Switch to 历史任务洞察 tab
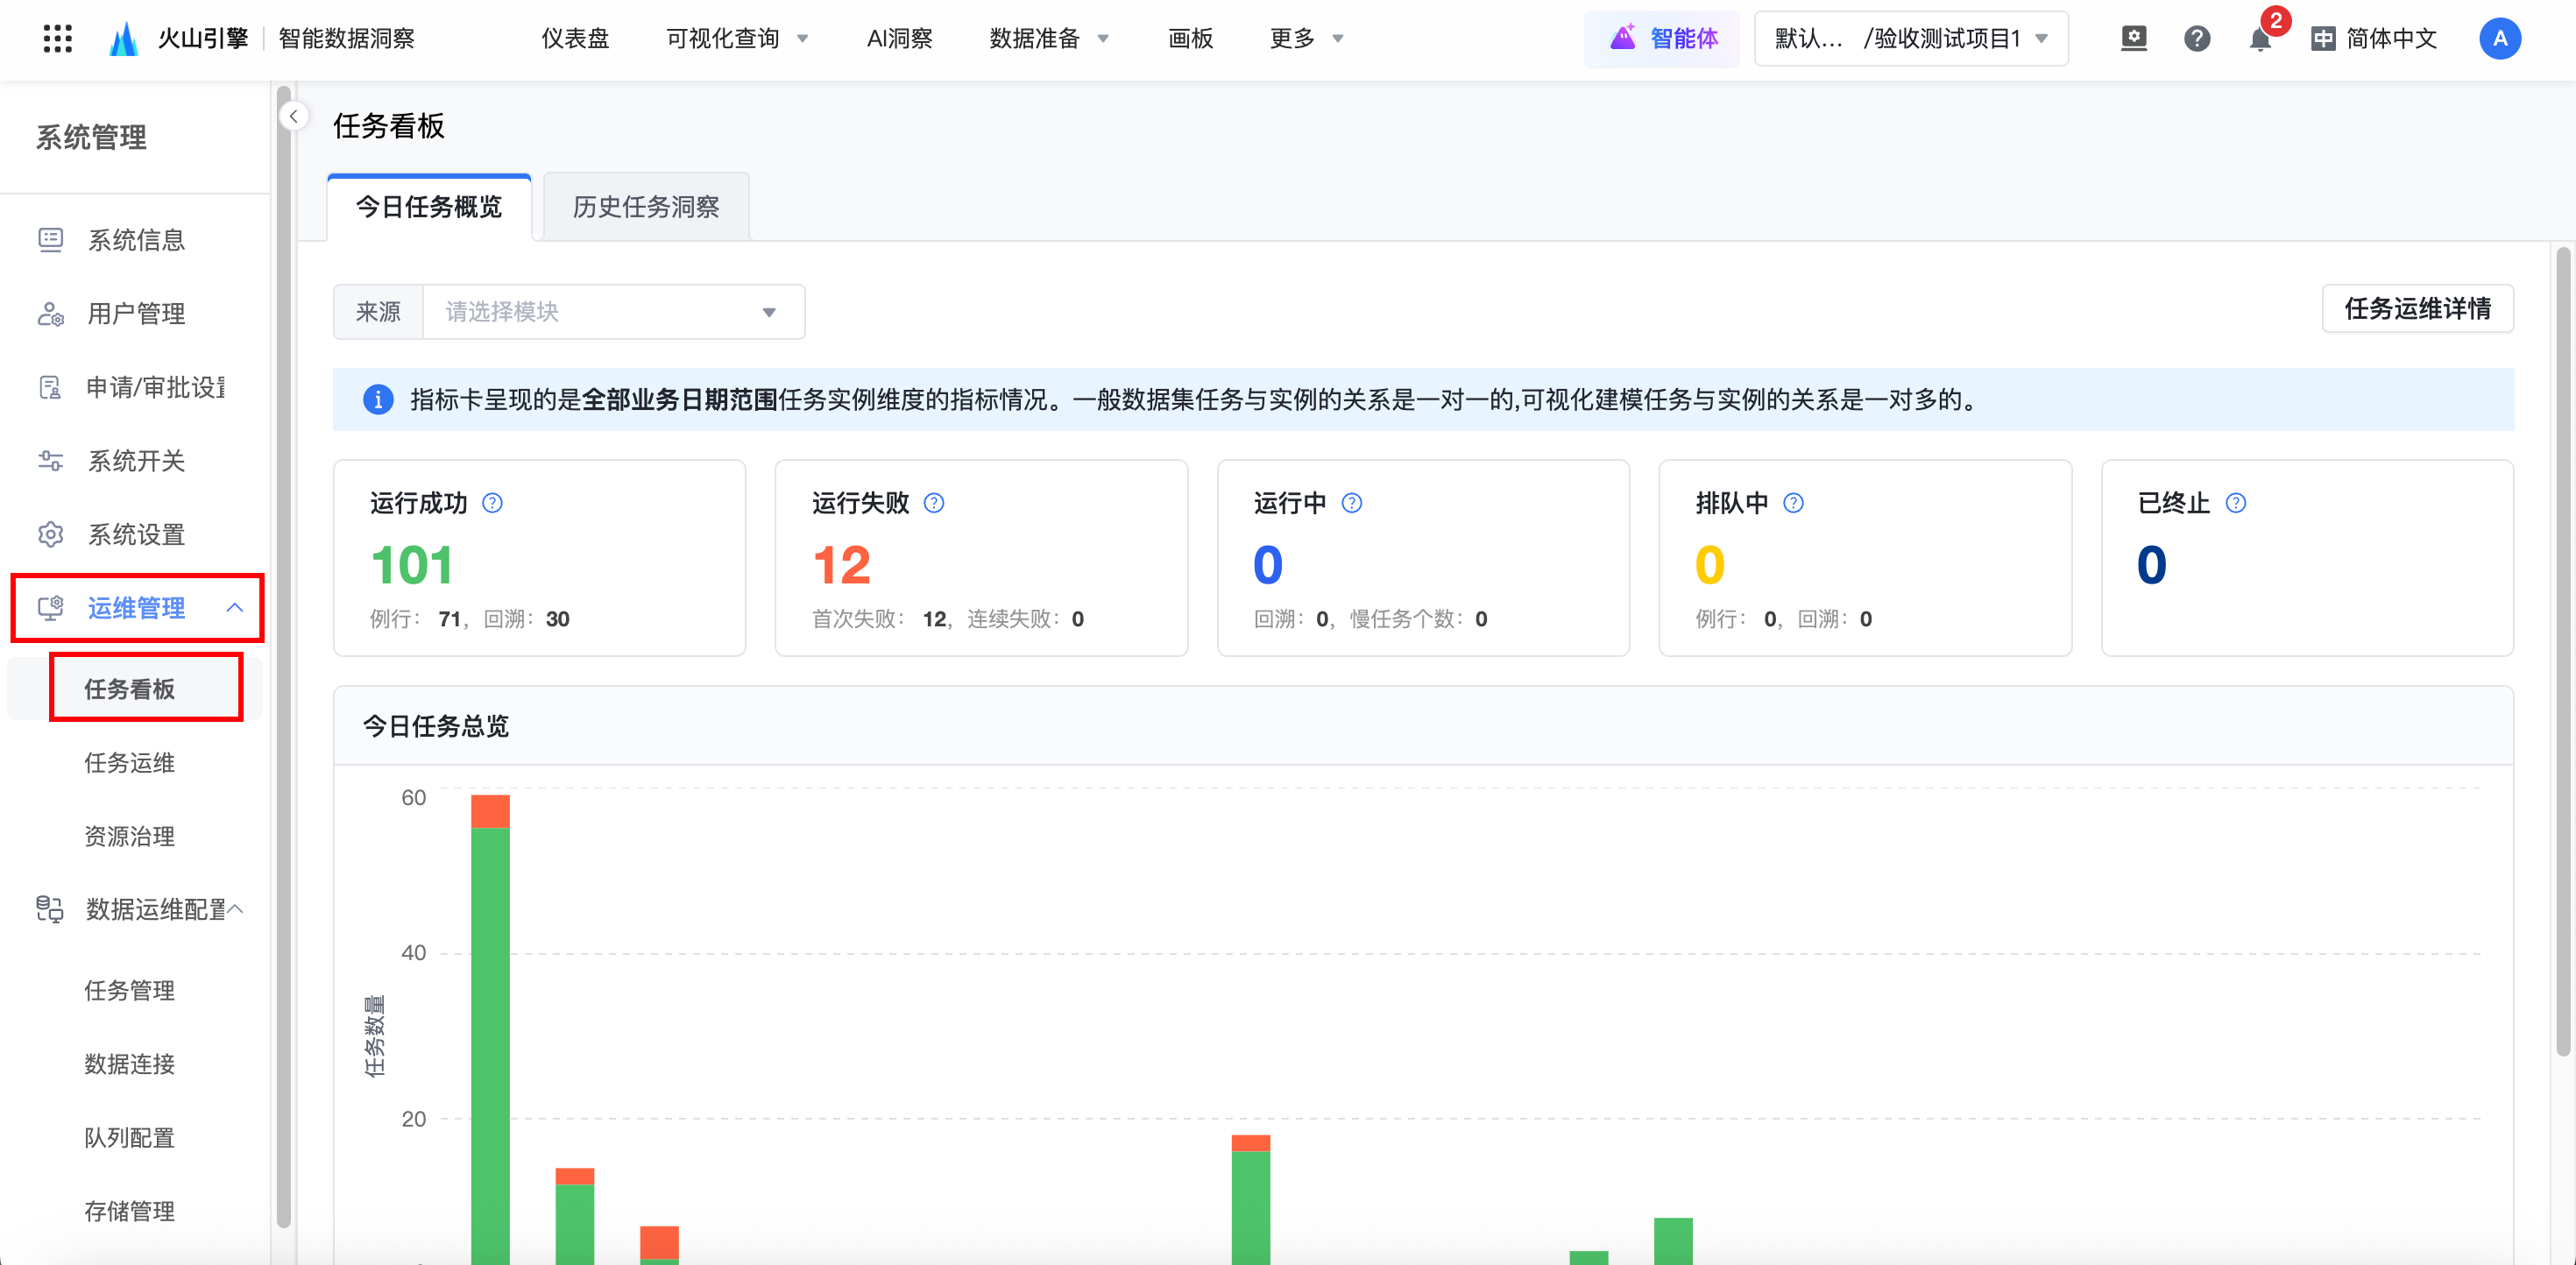 tap(645, 207)
